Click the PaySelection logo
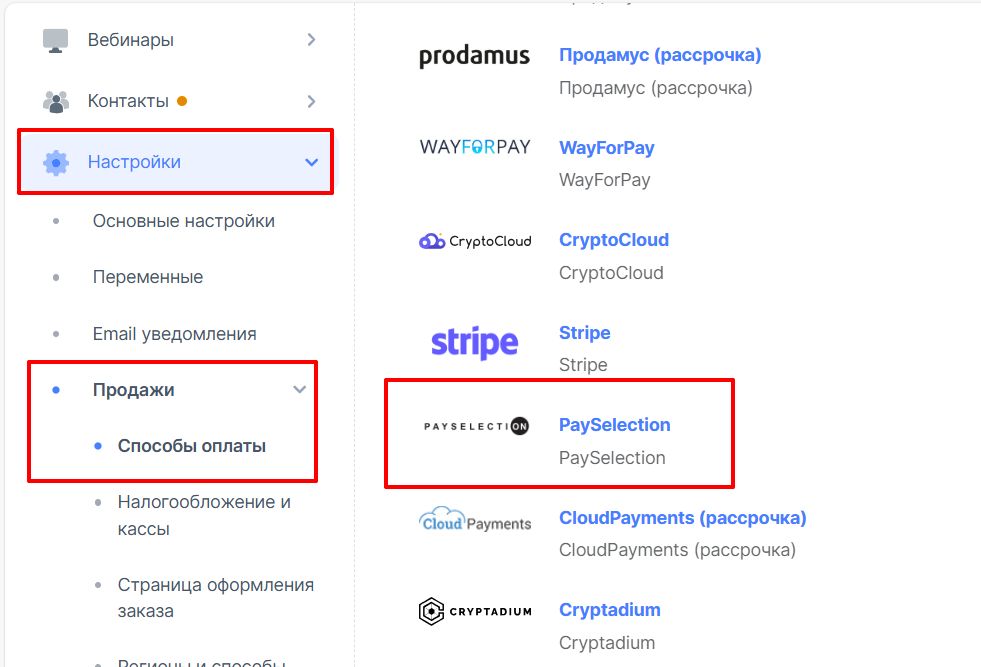The width and height of the screenshot is (981, 667). (x=476, y=426)
